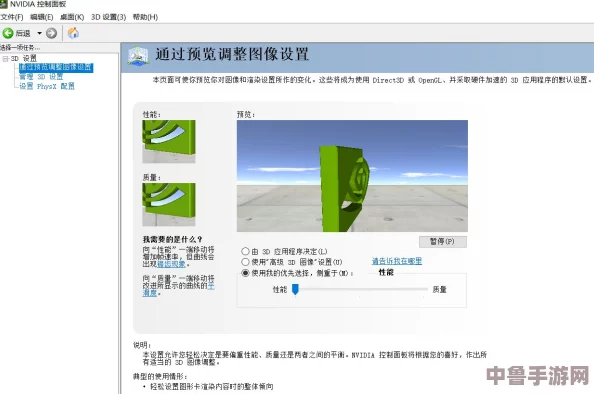Select 设置 PhysX 配置 in the tree
Viewport: 594px width, 394px height.
[x=47, y=86]
